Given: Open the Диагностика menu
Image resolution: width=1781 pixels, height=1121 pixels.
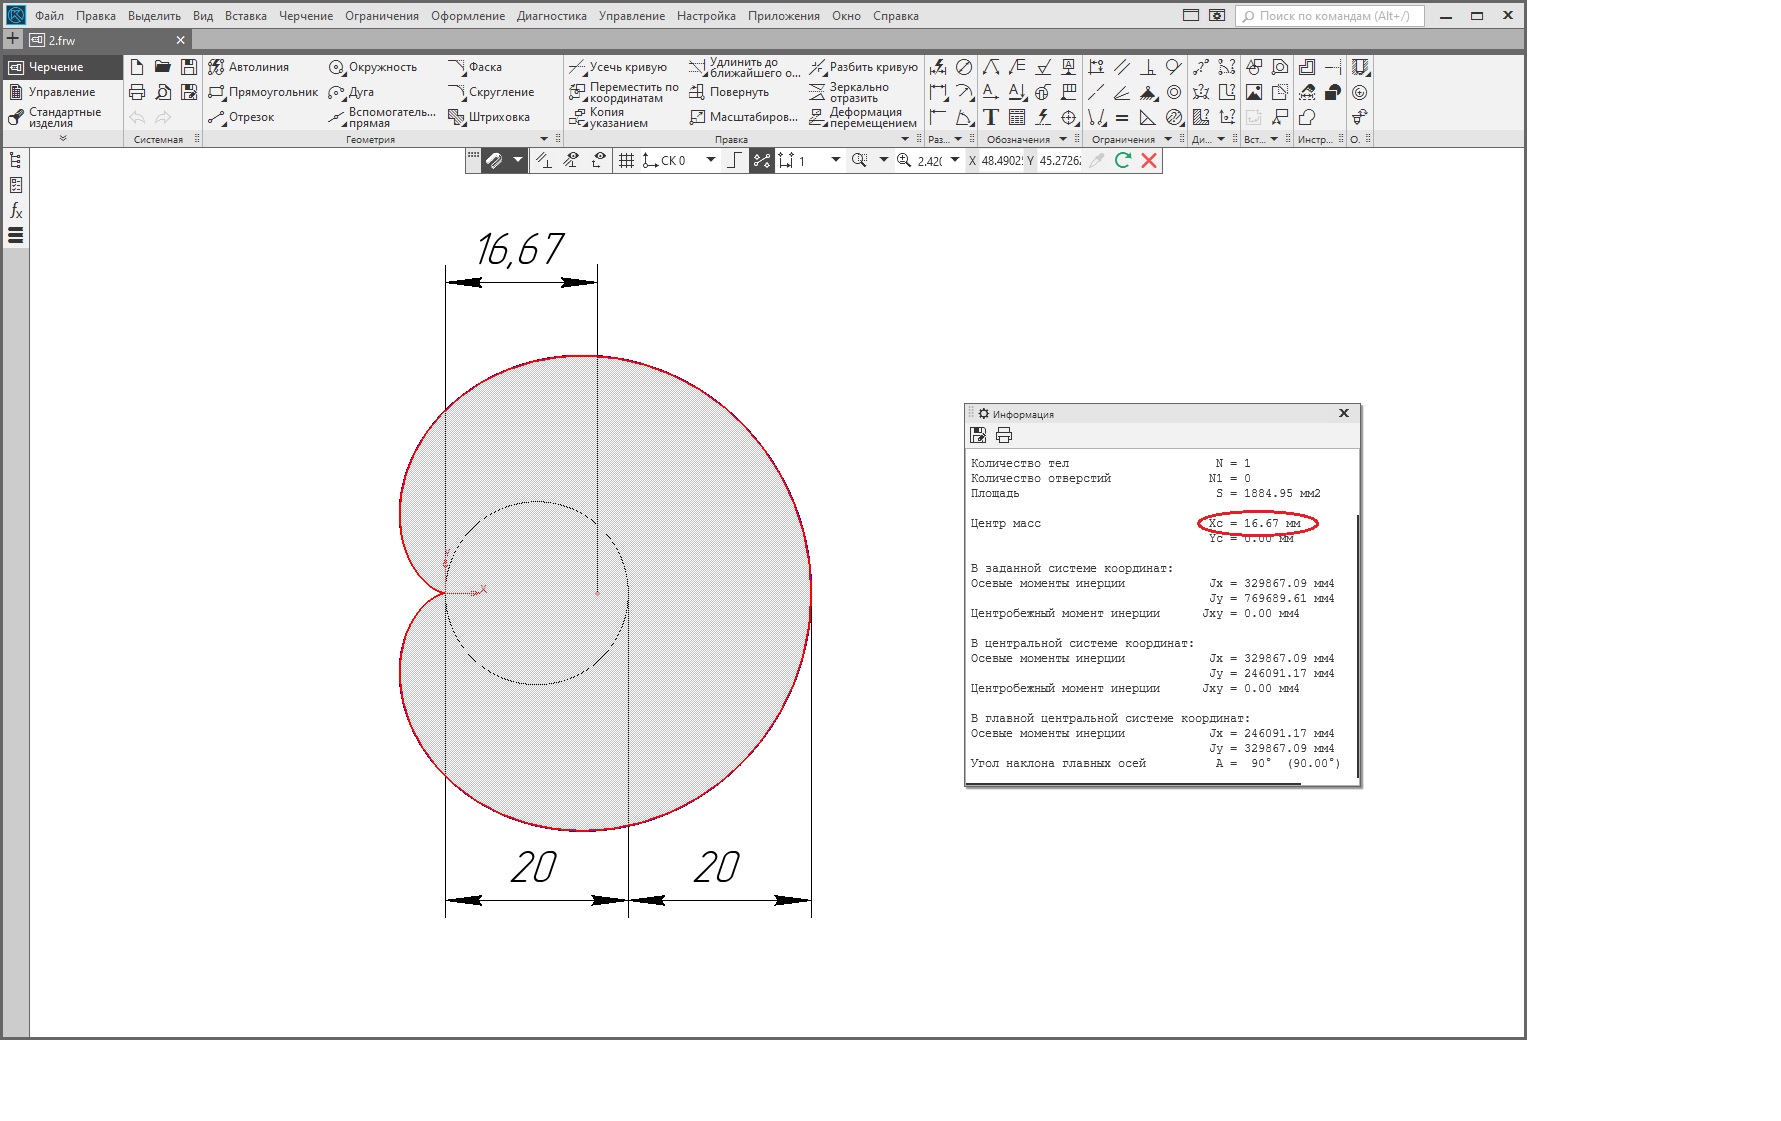Looking at the screenshot, I should (551, 16).
